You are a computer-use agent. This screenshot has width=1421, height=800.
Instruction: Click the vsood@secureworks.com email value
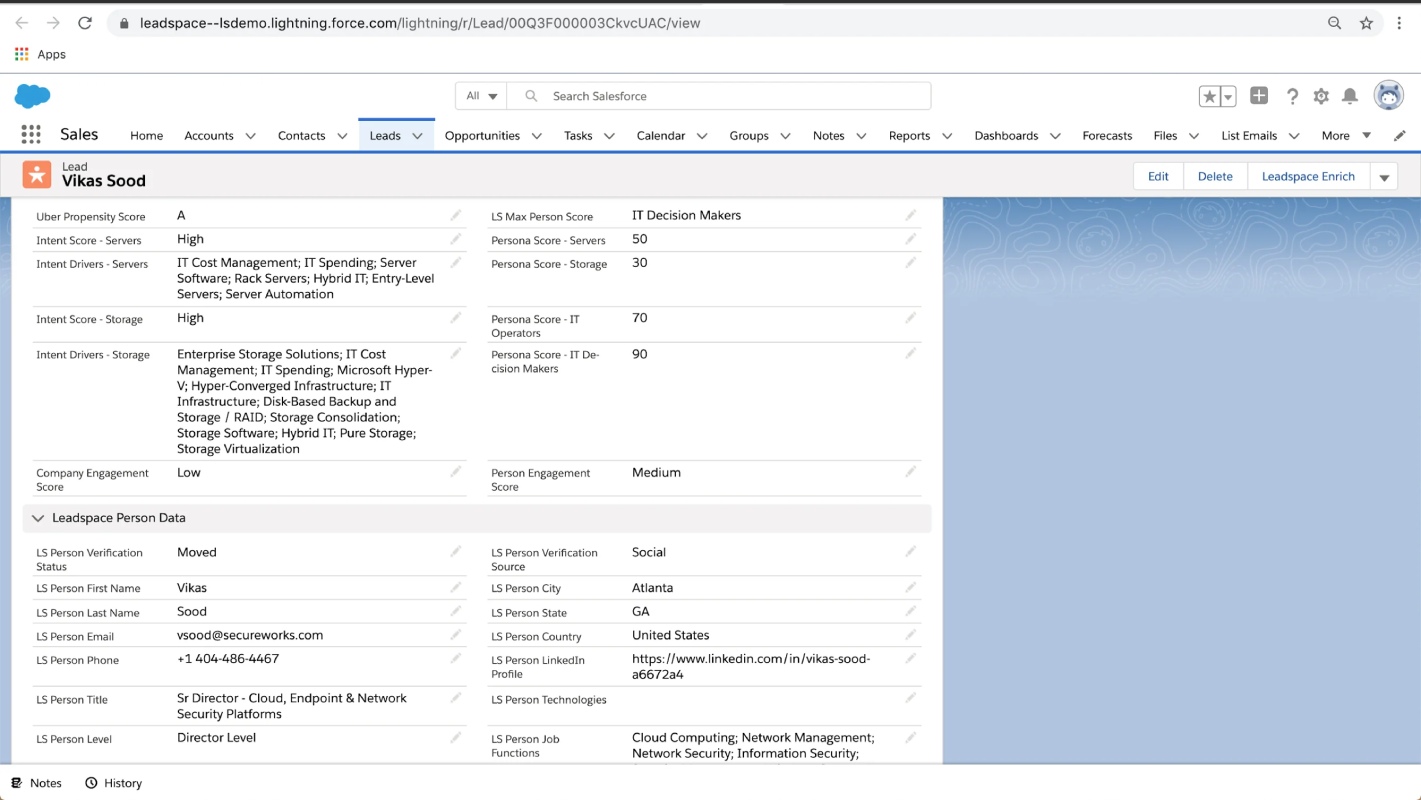pyautogui.click(x=250, y=635)
